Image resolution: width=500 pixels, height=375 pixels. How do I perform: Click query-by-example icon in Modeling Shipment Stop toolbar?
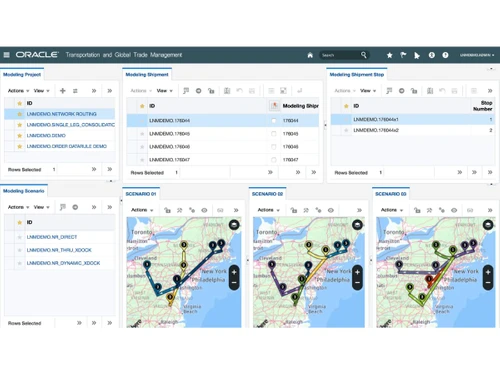pos(389,91)
